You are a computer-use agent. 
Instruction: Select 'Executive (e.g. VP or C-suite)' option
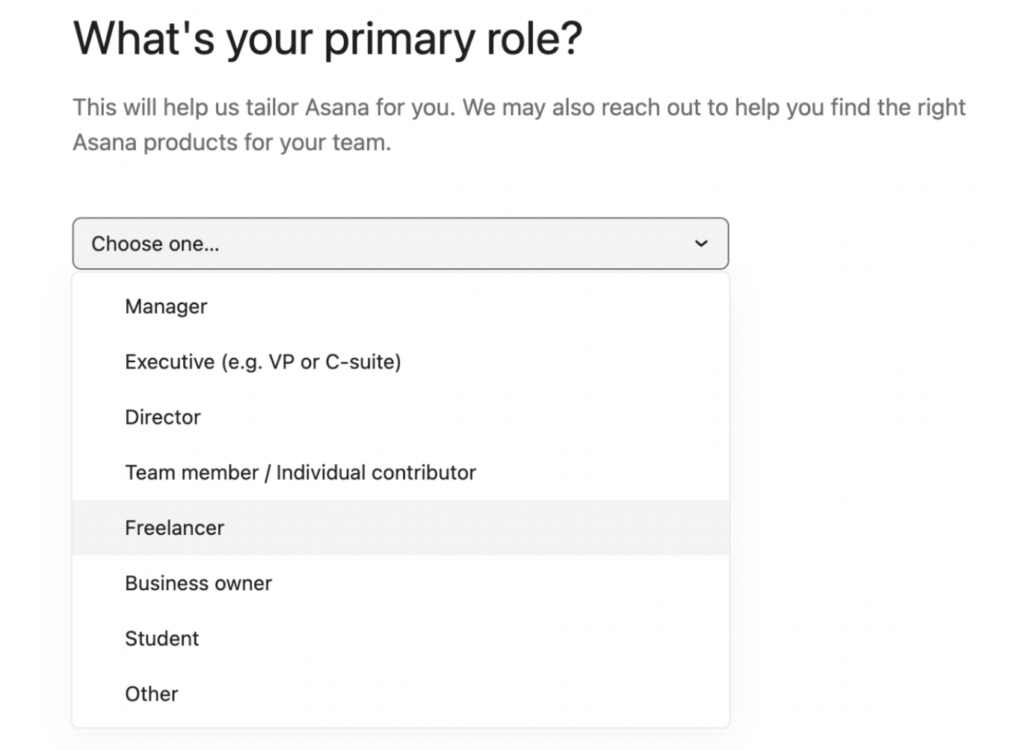tap(262, 362)
